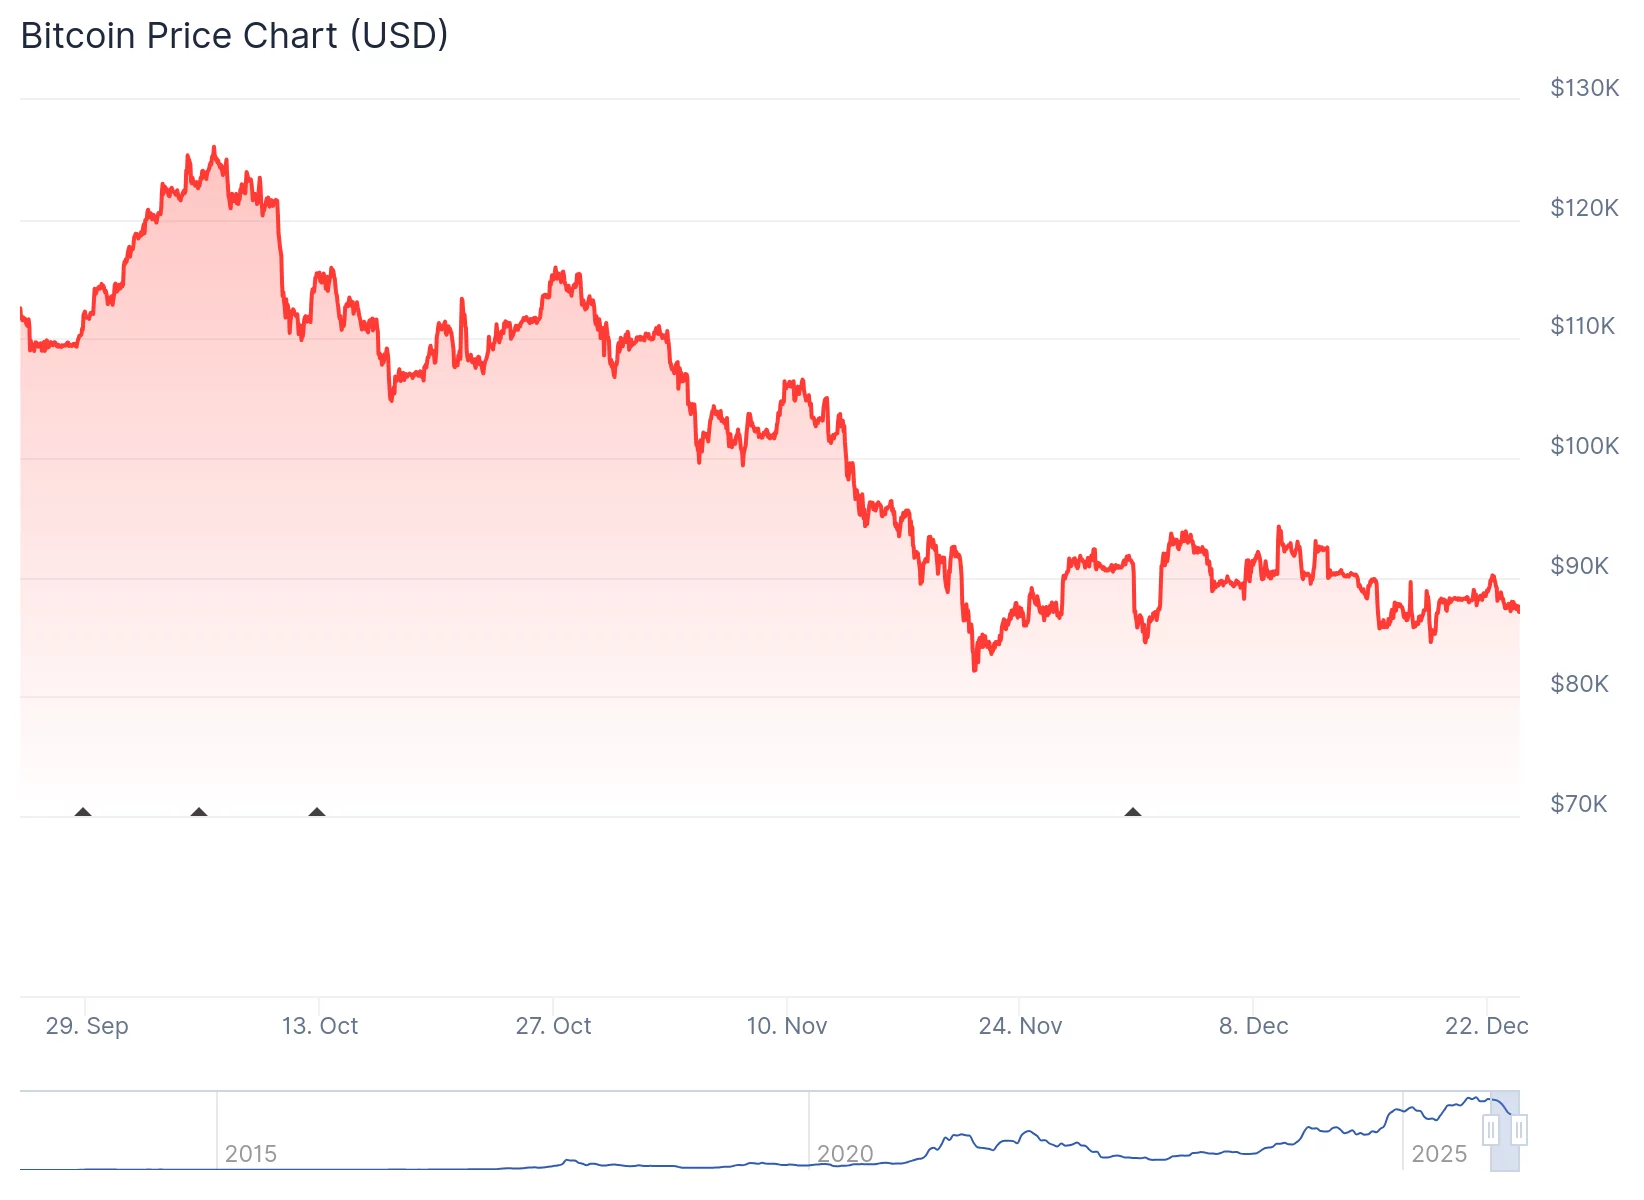Screen dimensions: 1644x1200
Task: Click the event marker near 1 December
Action: coord(1133,813)
